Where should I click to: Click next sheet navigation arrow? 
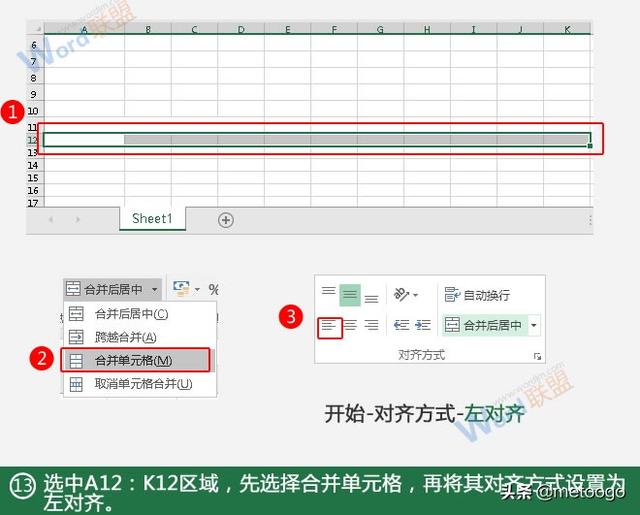(78, 220)
